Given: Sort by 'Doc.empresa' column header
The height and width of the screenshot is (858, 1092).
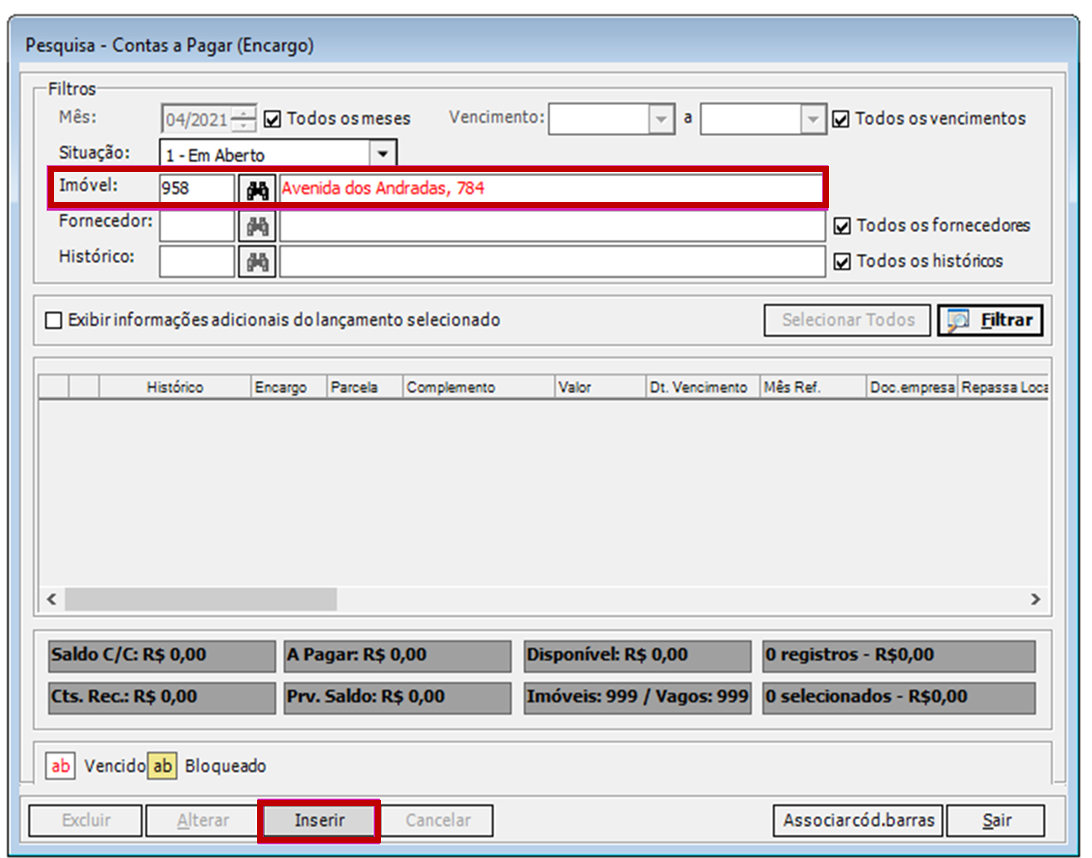Looking at the screenshot, I should click(912, 387).
